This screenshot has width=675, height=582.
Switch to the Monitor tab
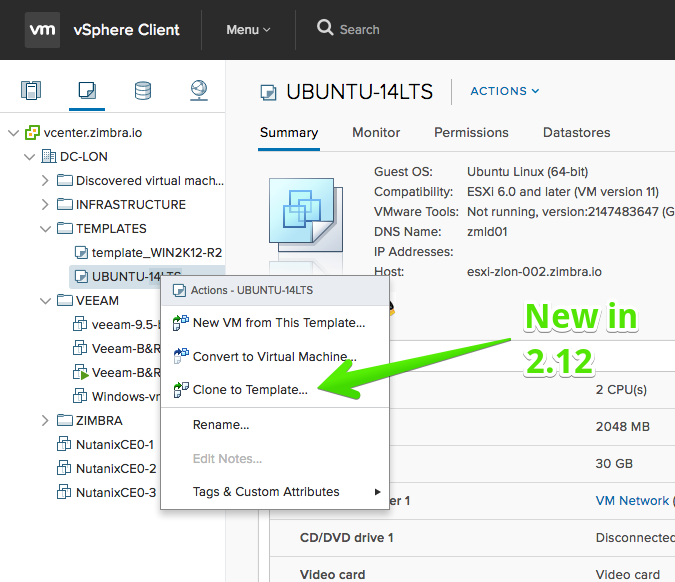[x=376, y=133]
